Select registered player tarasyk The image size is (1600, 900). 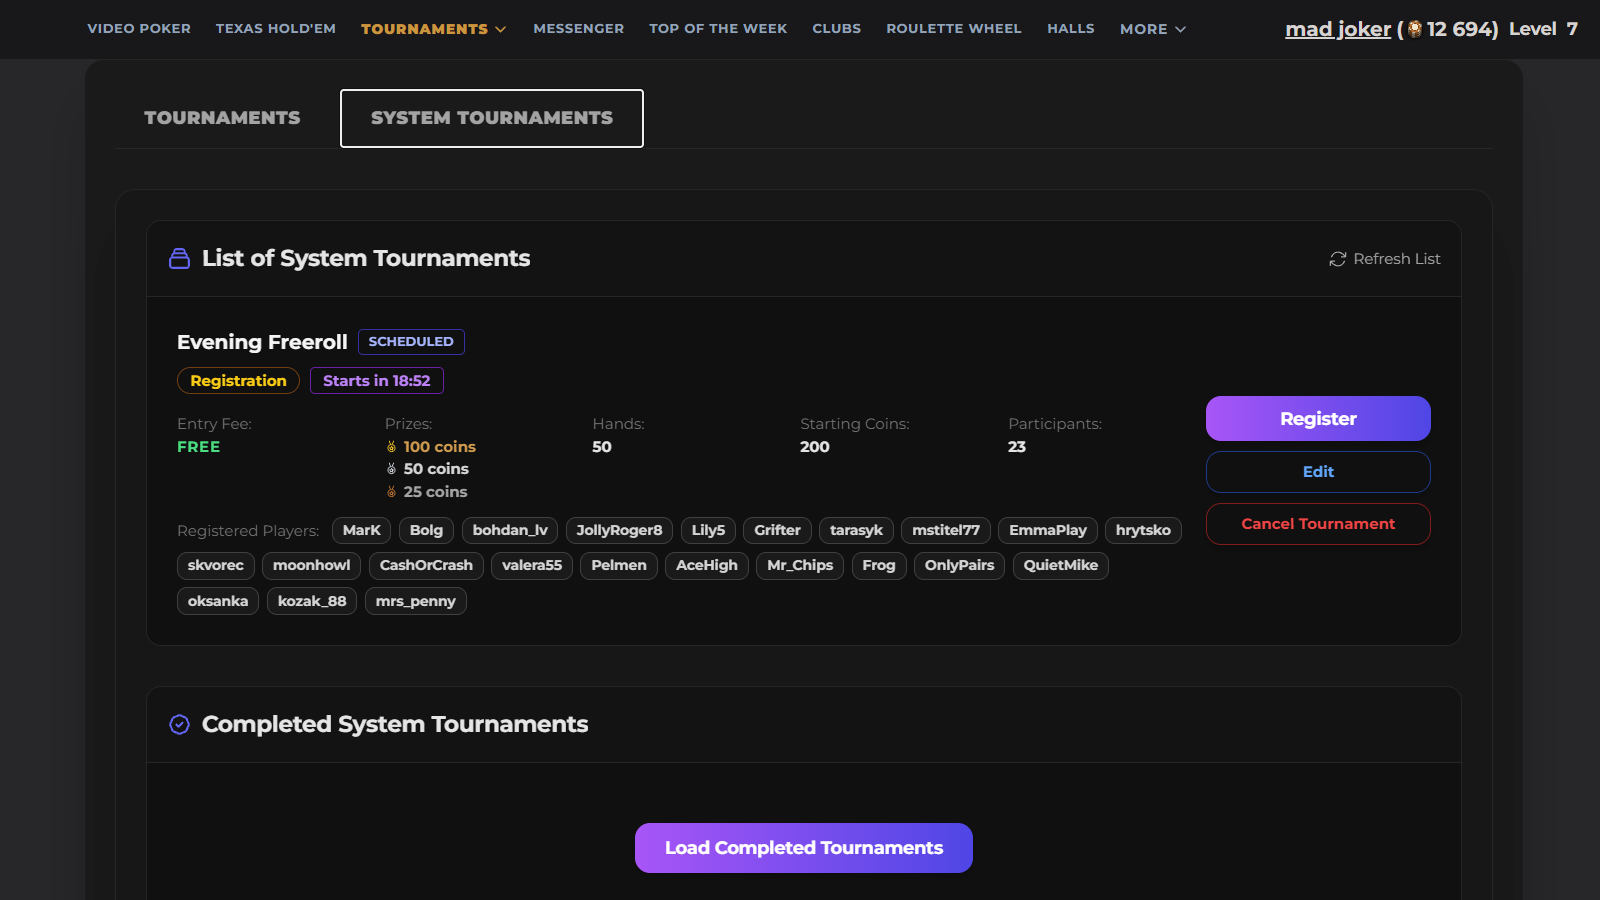point(856,530)
